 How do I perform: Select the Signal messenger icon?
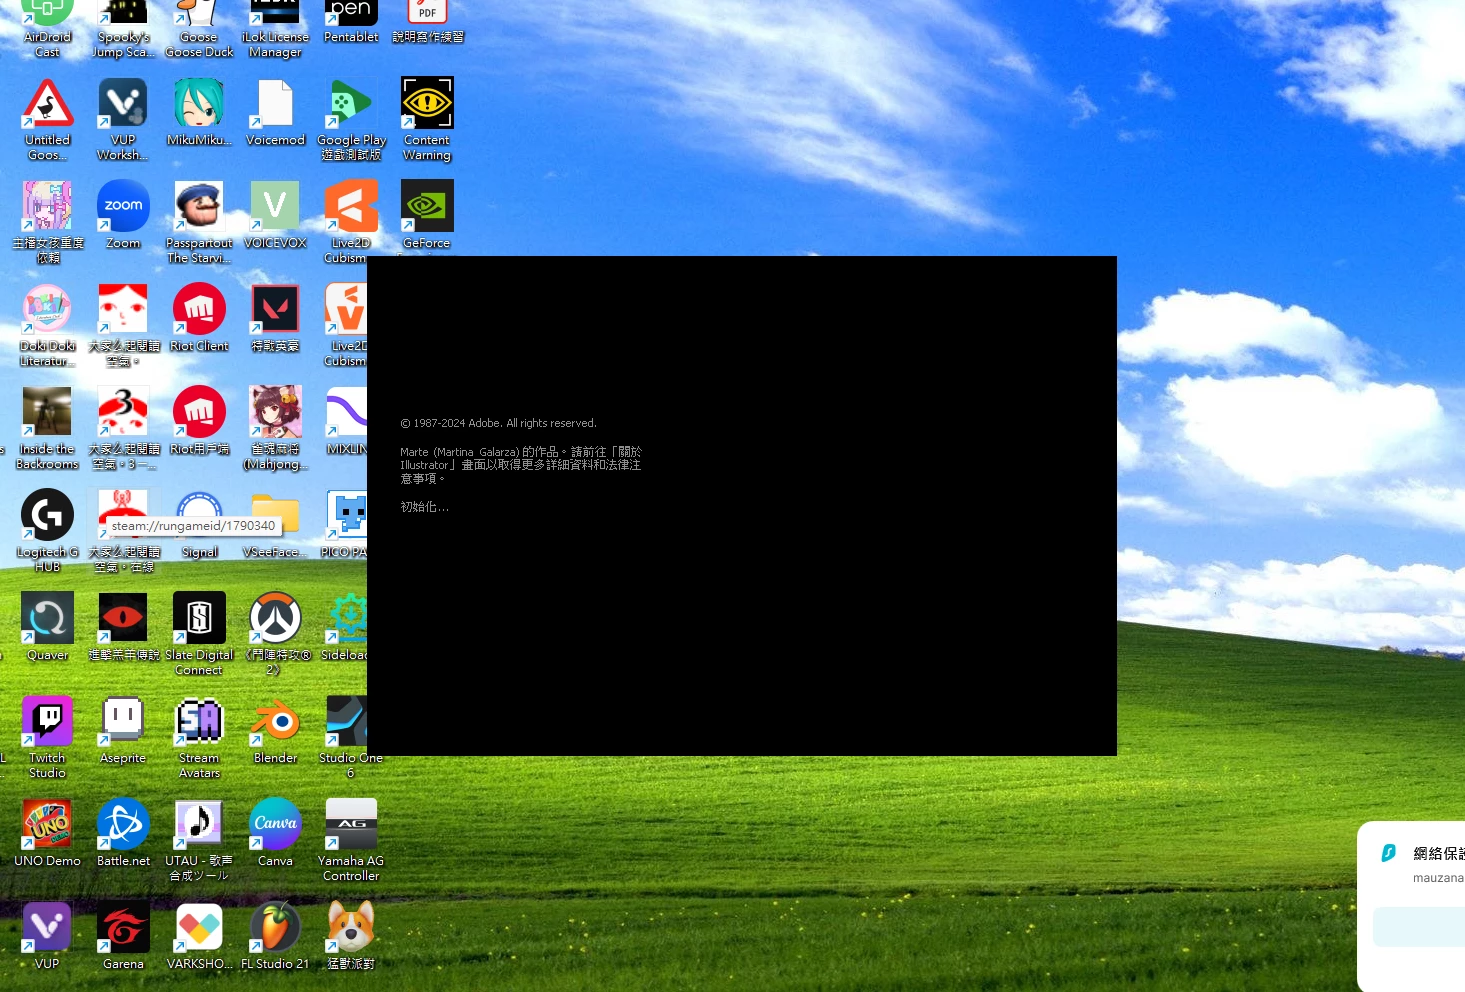[x=199, y=524]
